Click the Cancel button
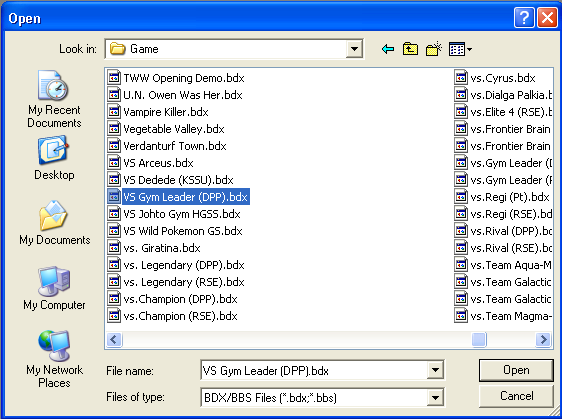562x419 pixels. coord(516,396)
